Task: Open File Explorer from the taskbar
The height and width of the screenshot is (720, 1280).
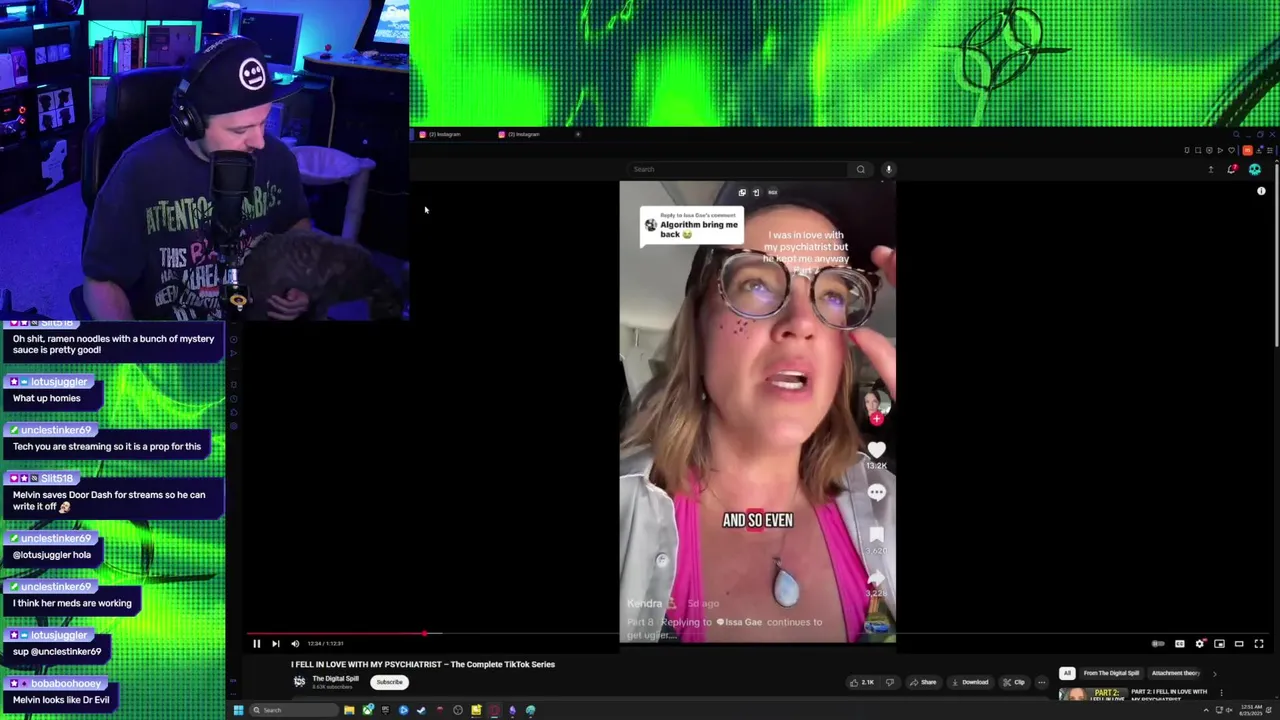Action: (x=349, y=710)
